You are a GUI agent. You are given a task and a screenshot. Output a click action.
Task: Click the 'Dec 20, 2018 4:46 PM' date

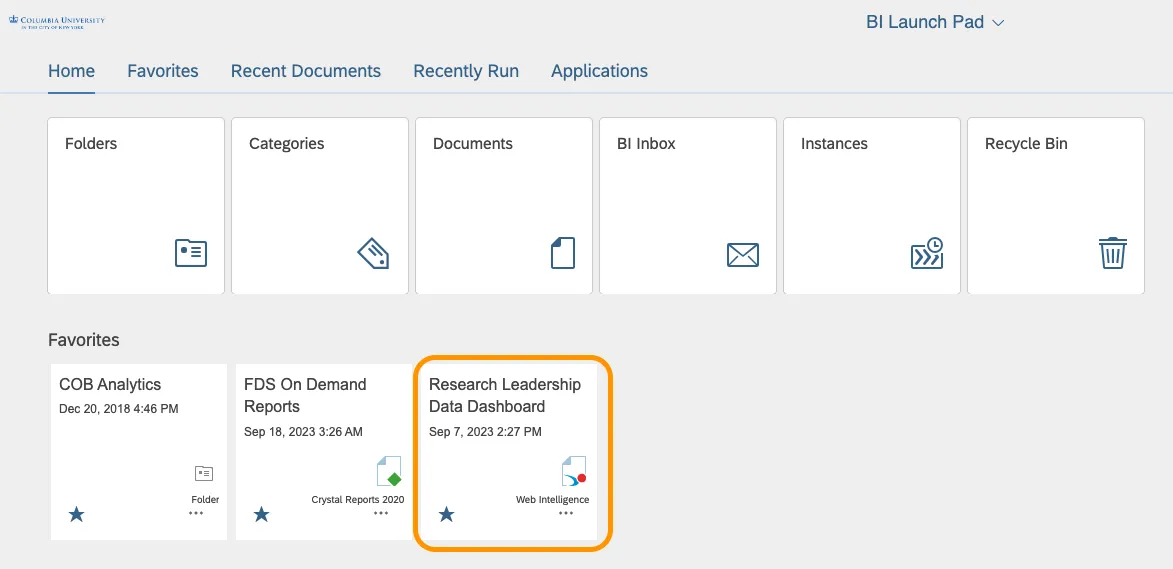pos(118,409)
